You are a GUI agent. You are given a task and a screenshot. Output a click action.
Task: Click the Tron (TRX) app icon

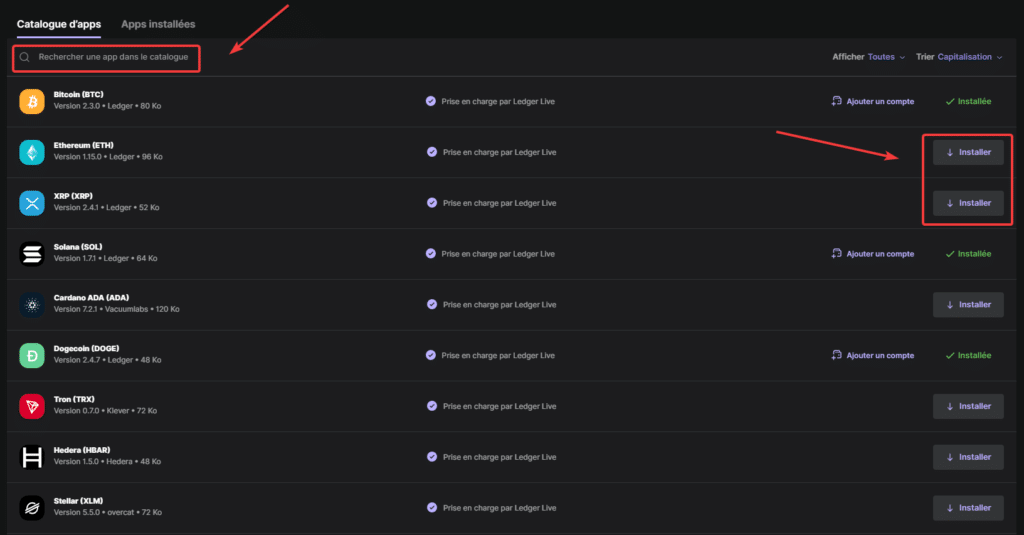point(32,406)
